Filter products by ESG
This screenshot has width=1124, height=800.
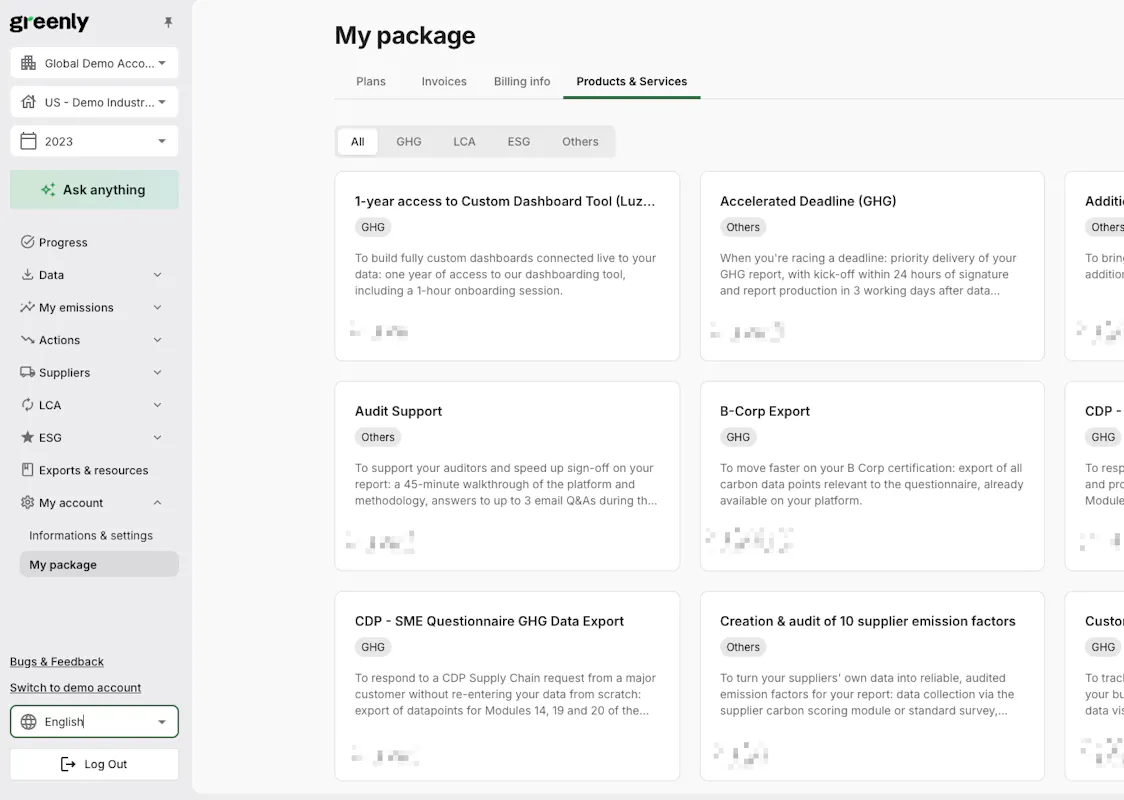(518, 142)
